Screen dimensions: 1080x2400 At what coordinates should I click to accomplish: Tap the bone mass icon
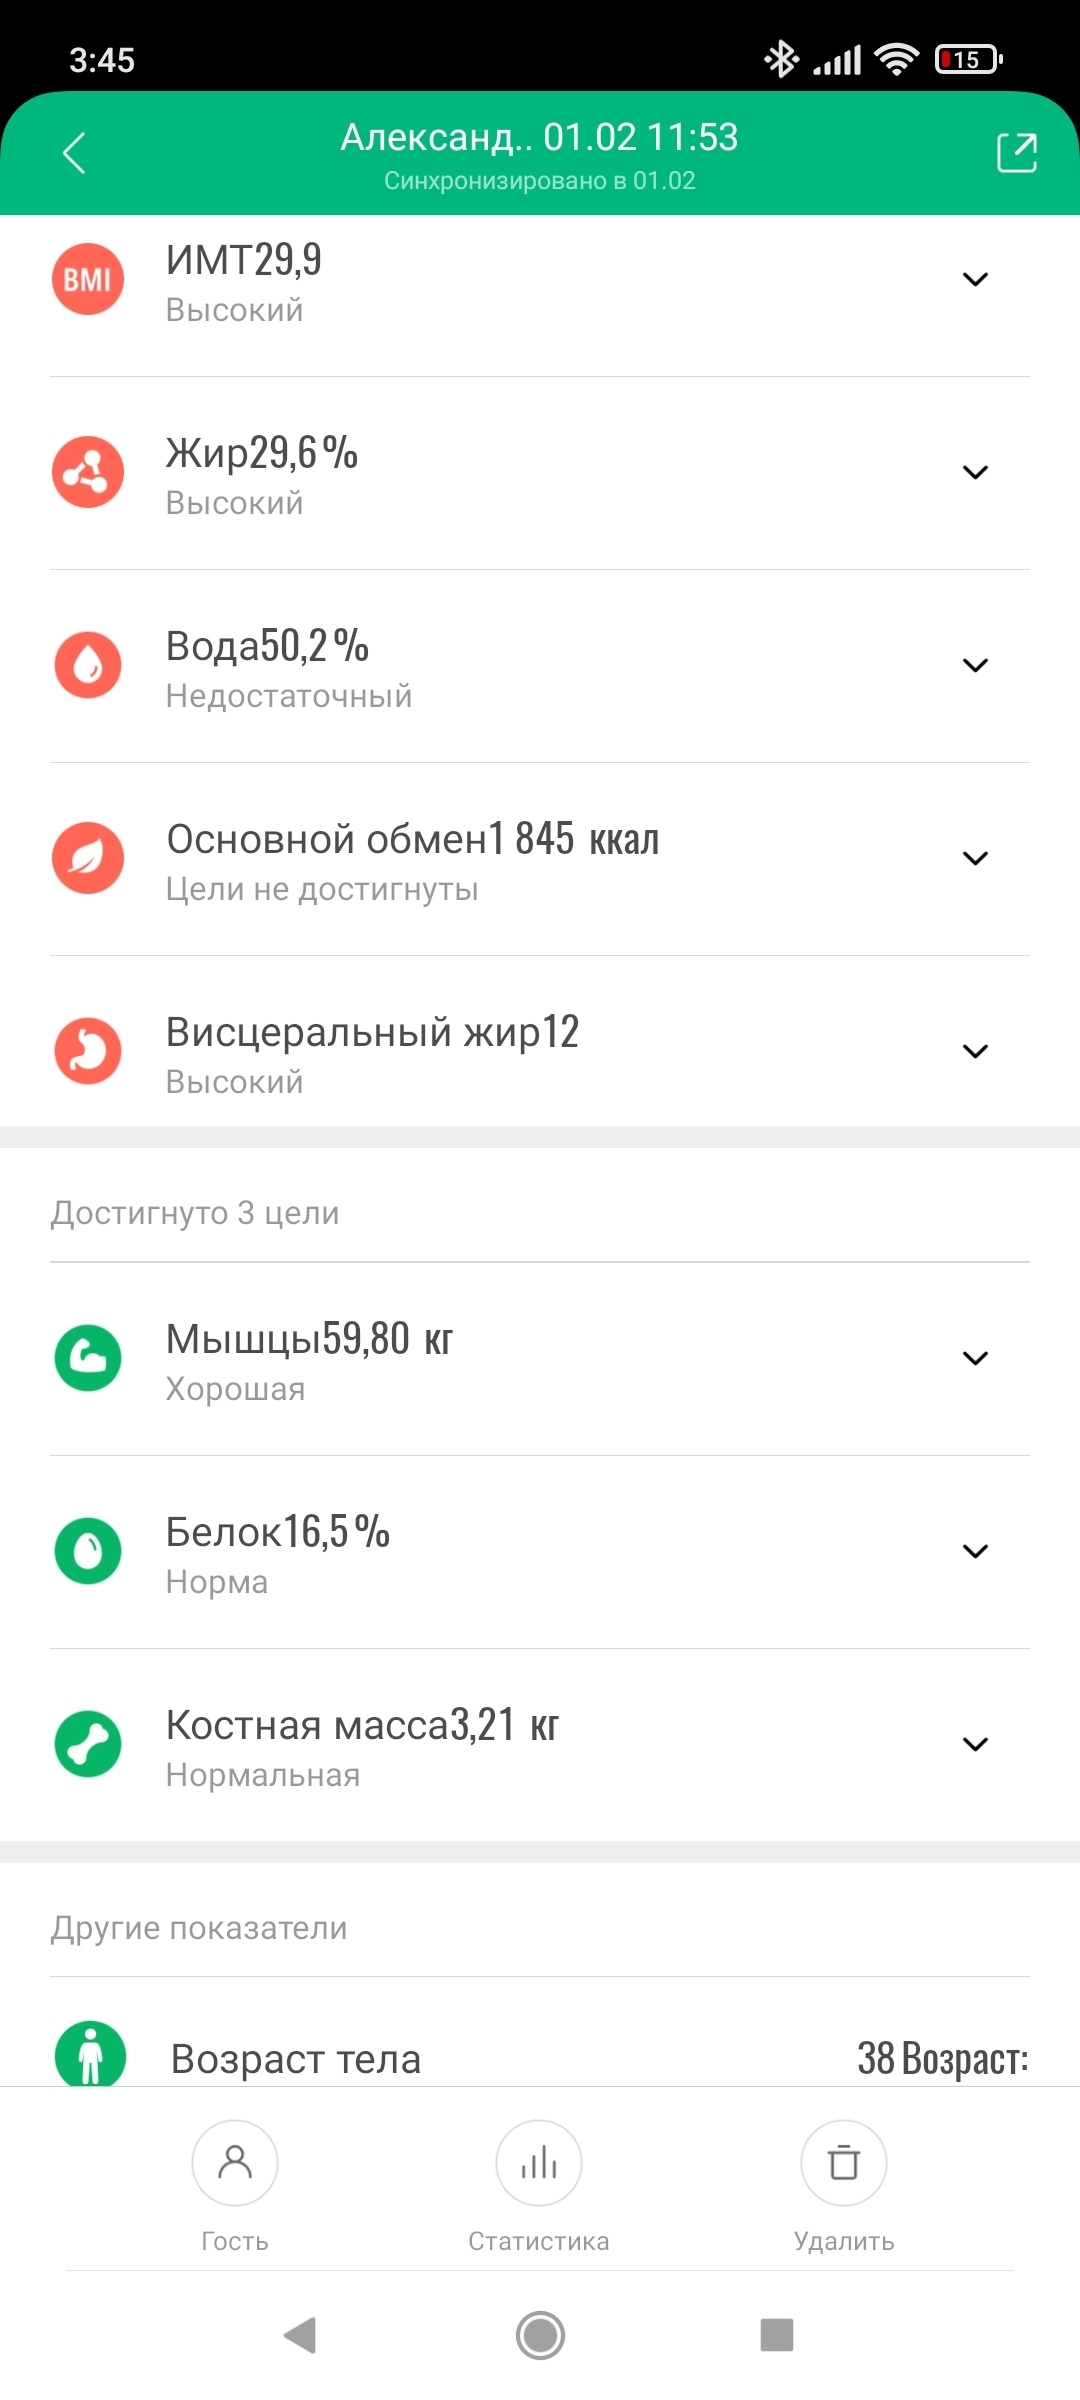click(88, 1744)
